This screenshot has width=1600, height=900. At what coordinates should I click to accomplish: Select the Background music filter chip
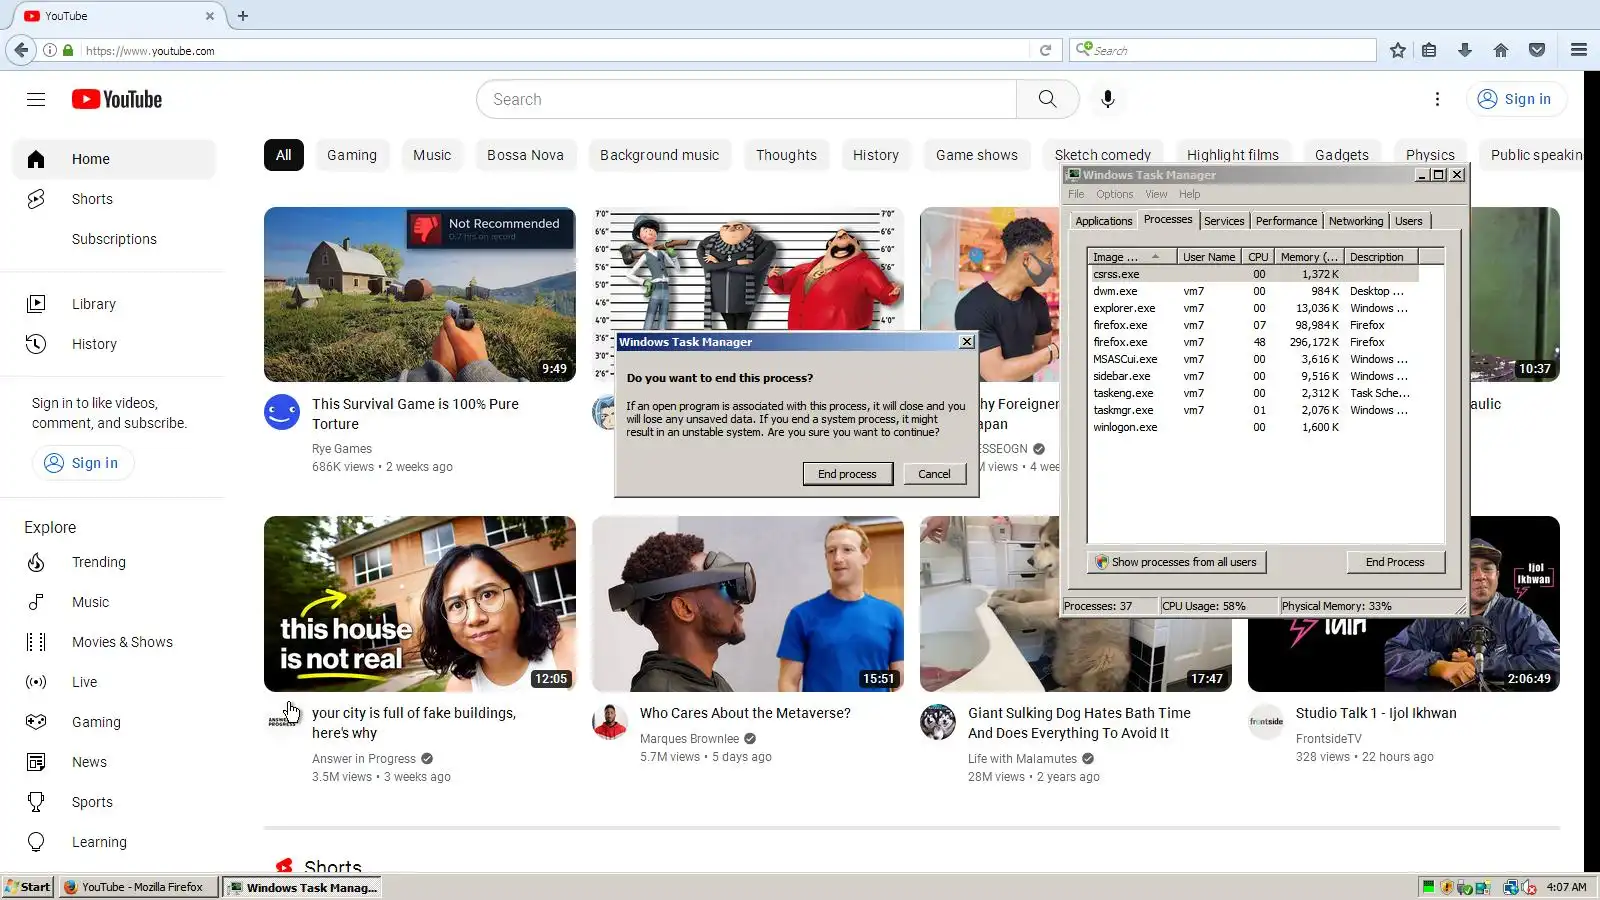coord(660,155)
